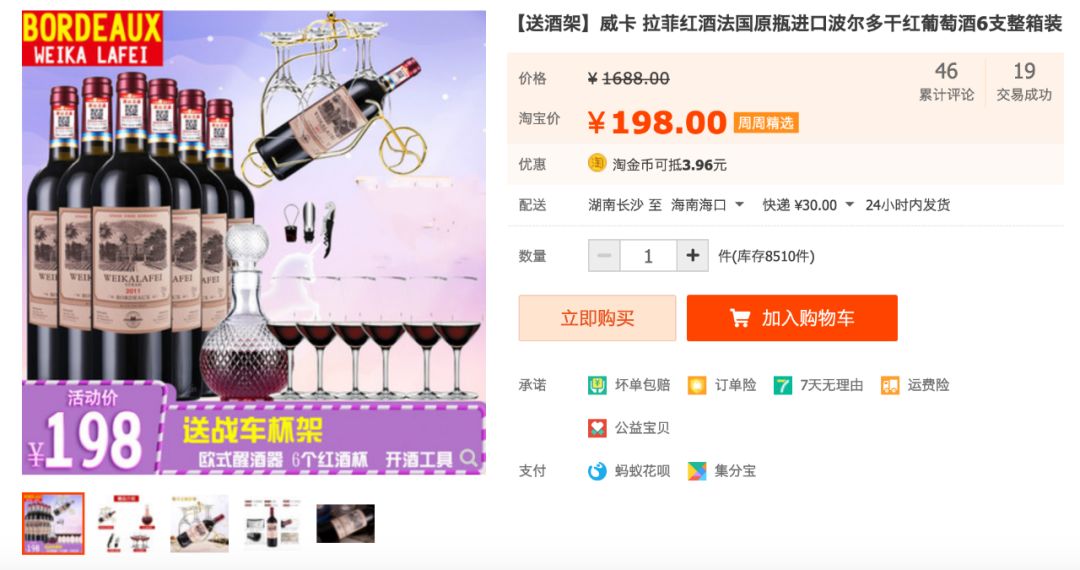Expand the 快递 ¥30.00 shipping dropdown
The width and height of the screenshot is (1080, 570).
808,205
